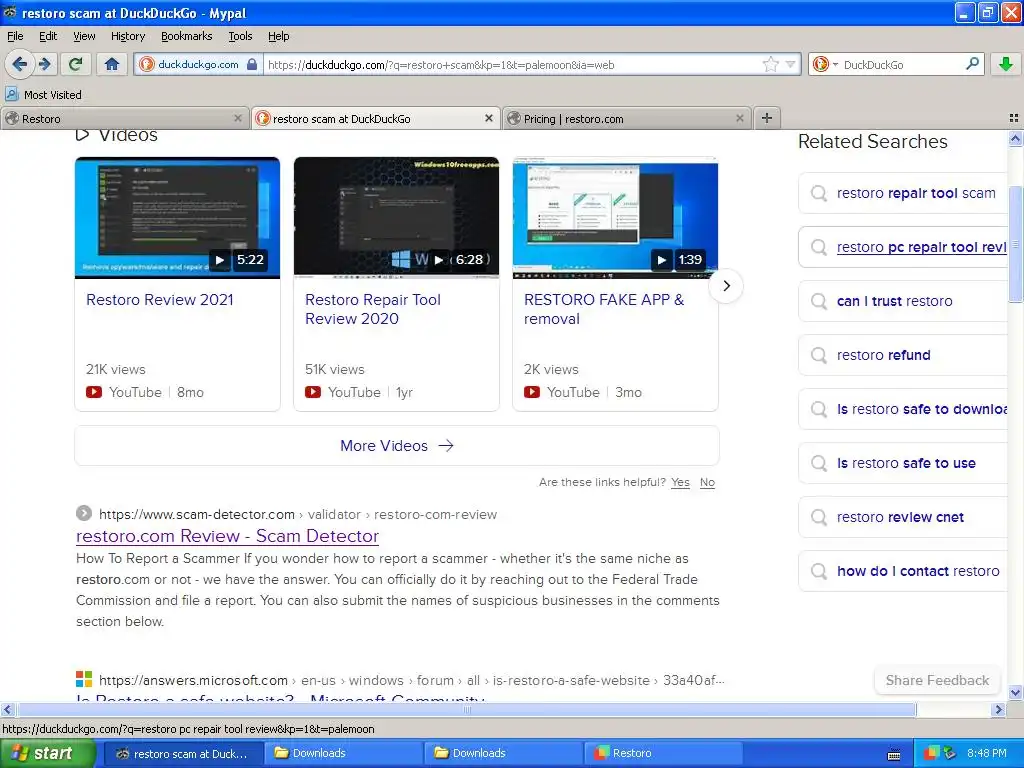Open restoro.com Review - Scam Detector result
The width and height of the screenshot is (1024, 768).
click(227, 536)
